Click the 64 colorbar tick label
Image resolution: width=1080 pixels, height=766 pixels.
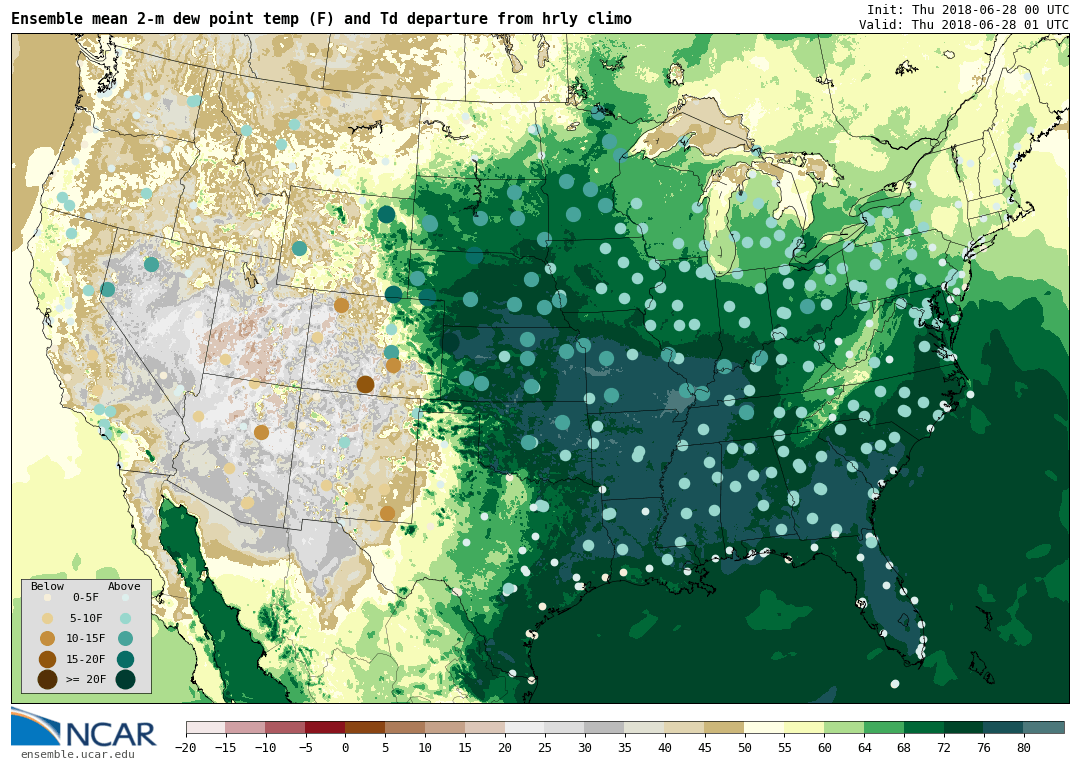865,747
